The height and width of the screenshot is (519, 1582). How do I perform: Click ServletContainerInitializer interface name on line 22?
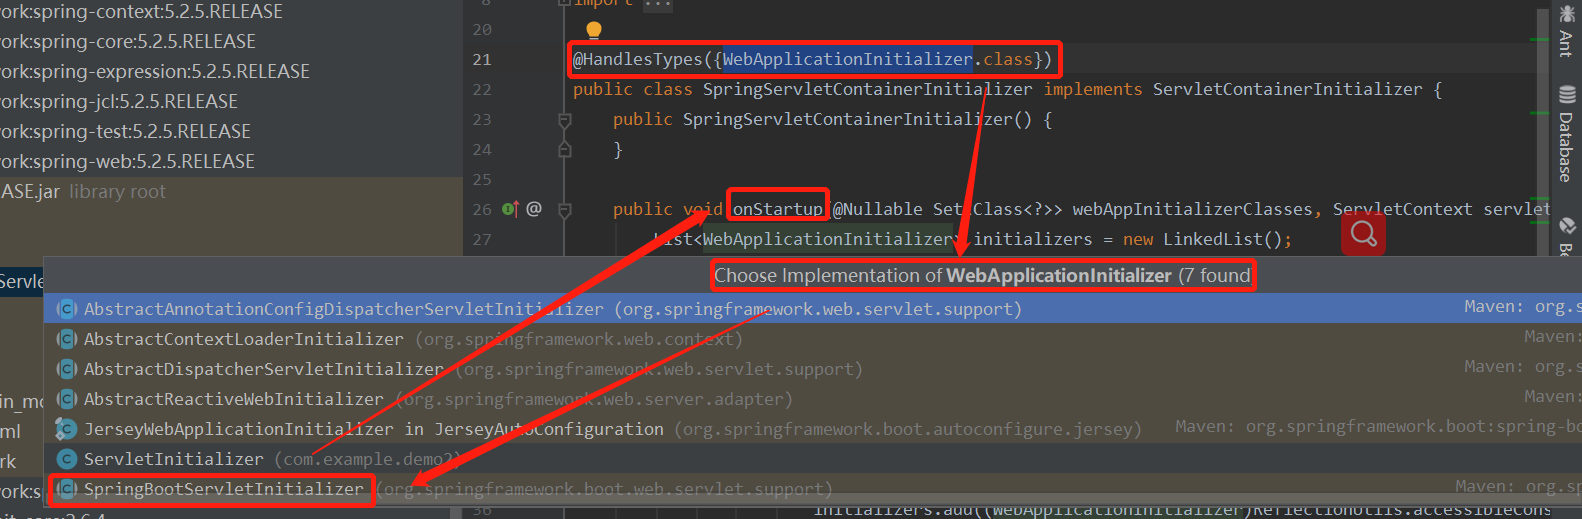[1287, 89]
